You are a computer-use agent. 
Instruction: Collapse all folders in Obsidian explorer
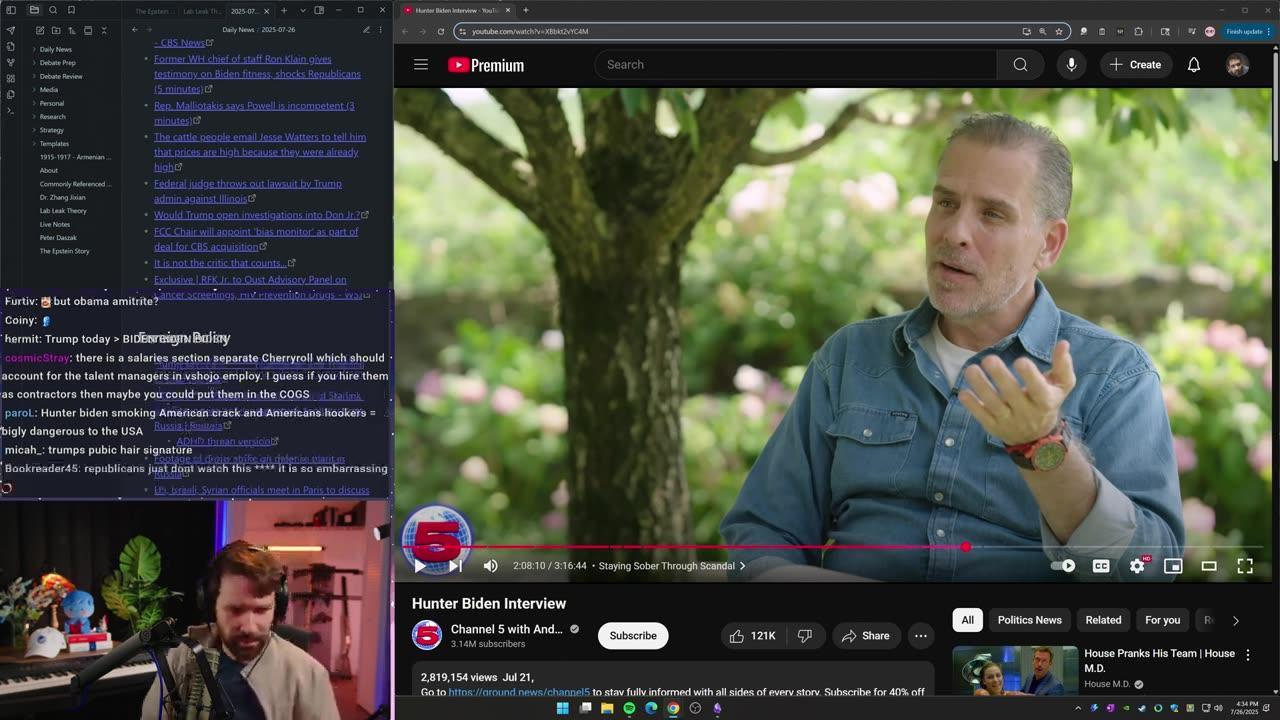point(104,31)
